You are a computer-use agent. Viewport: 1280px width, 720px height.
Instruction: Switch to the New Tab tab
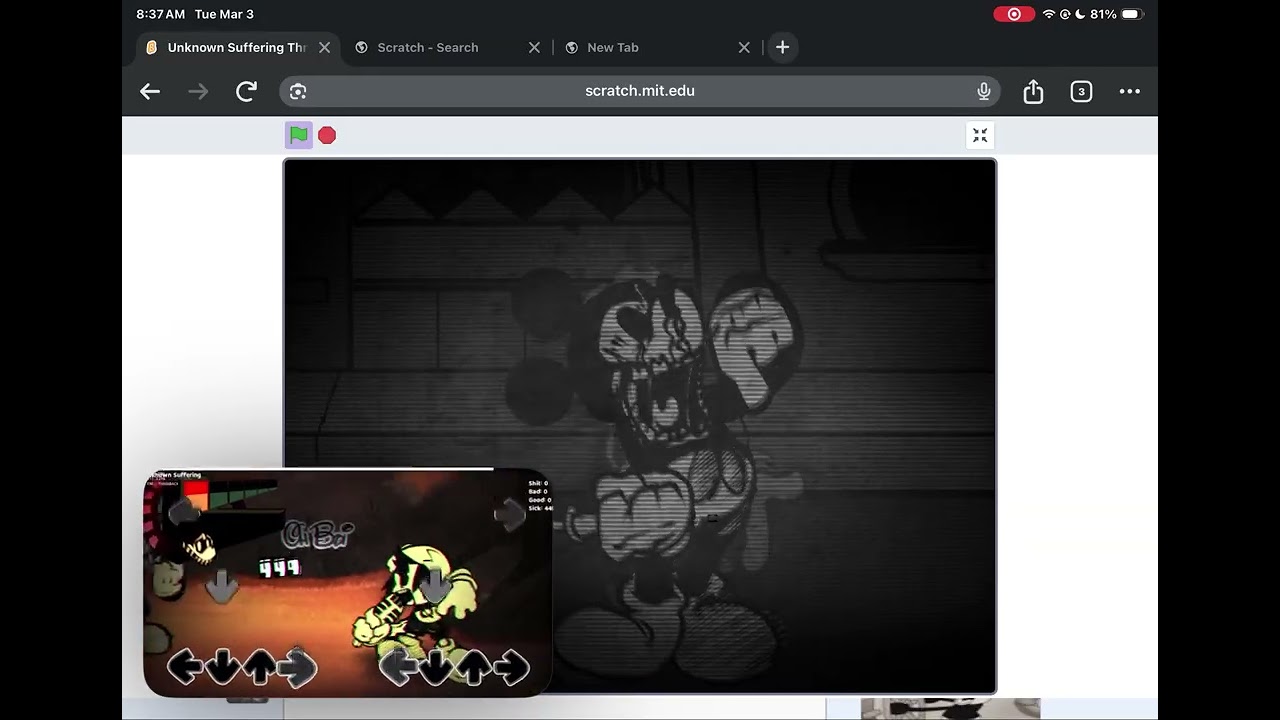coord(613,47)
